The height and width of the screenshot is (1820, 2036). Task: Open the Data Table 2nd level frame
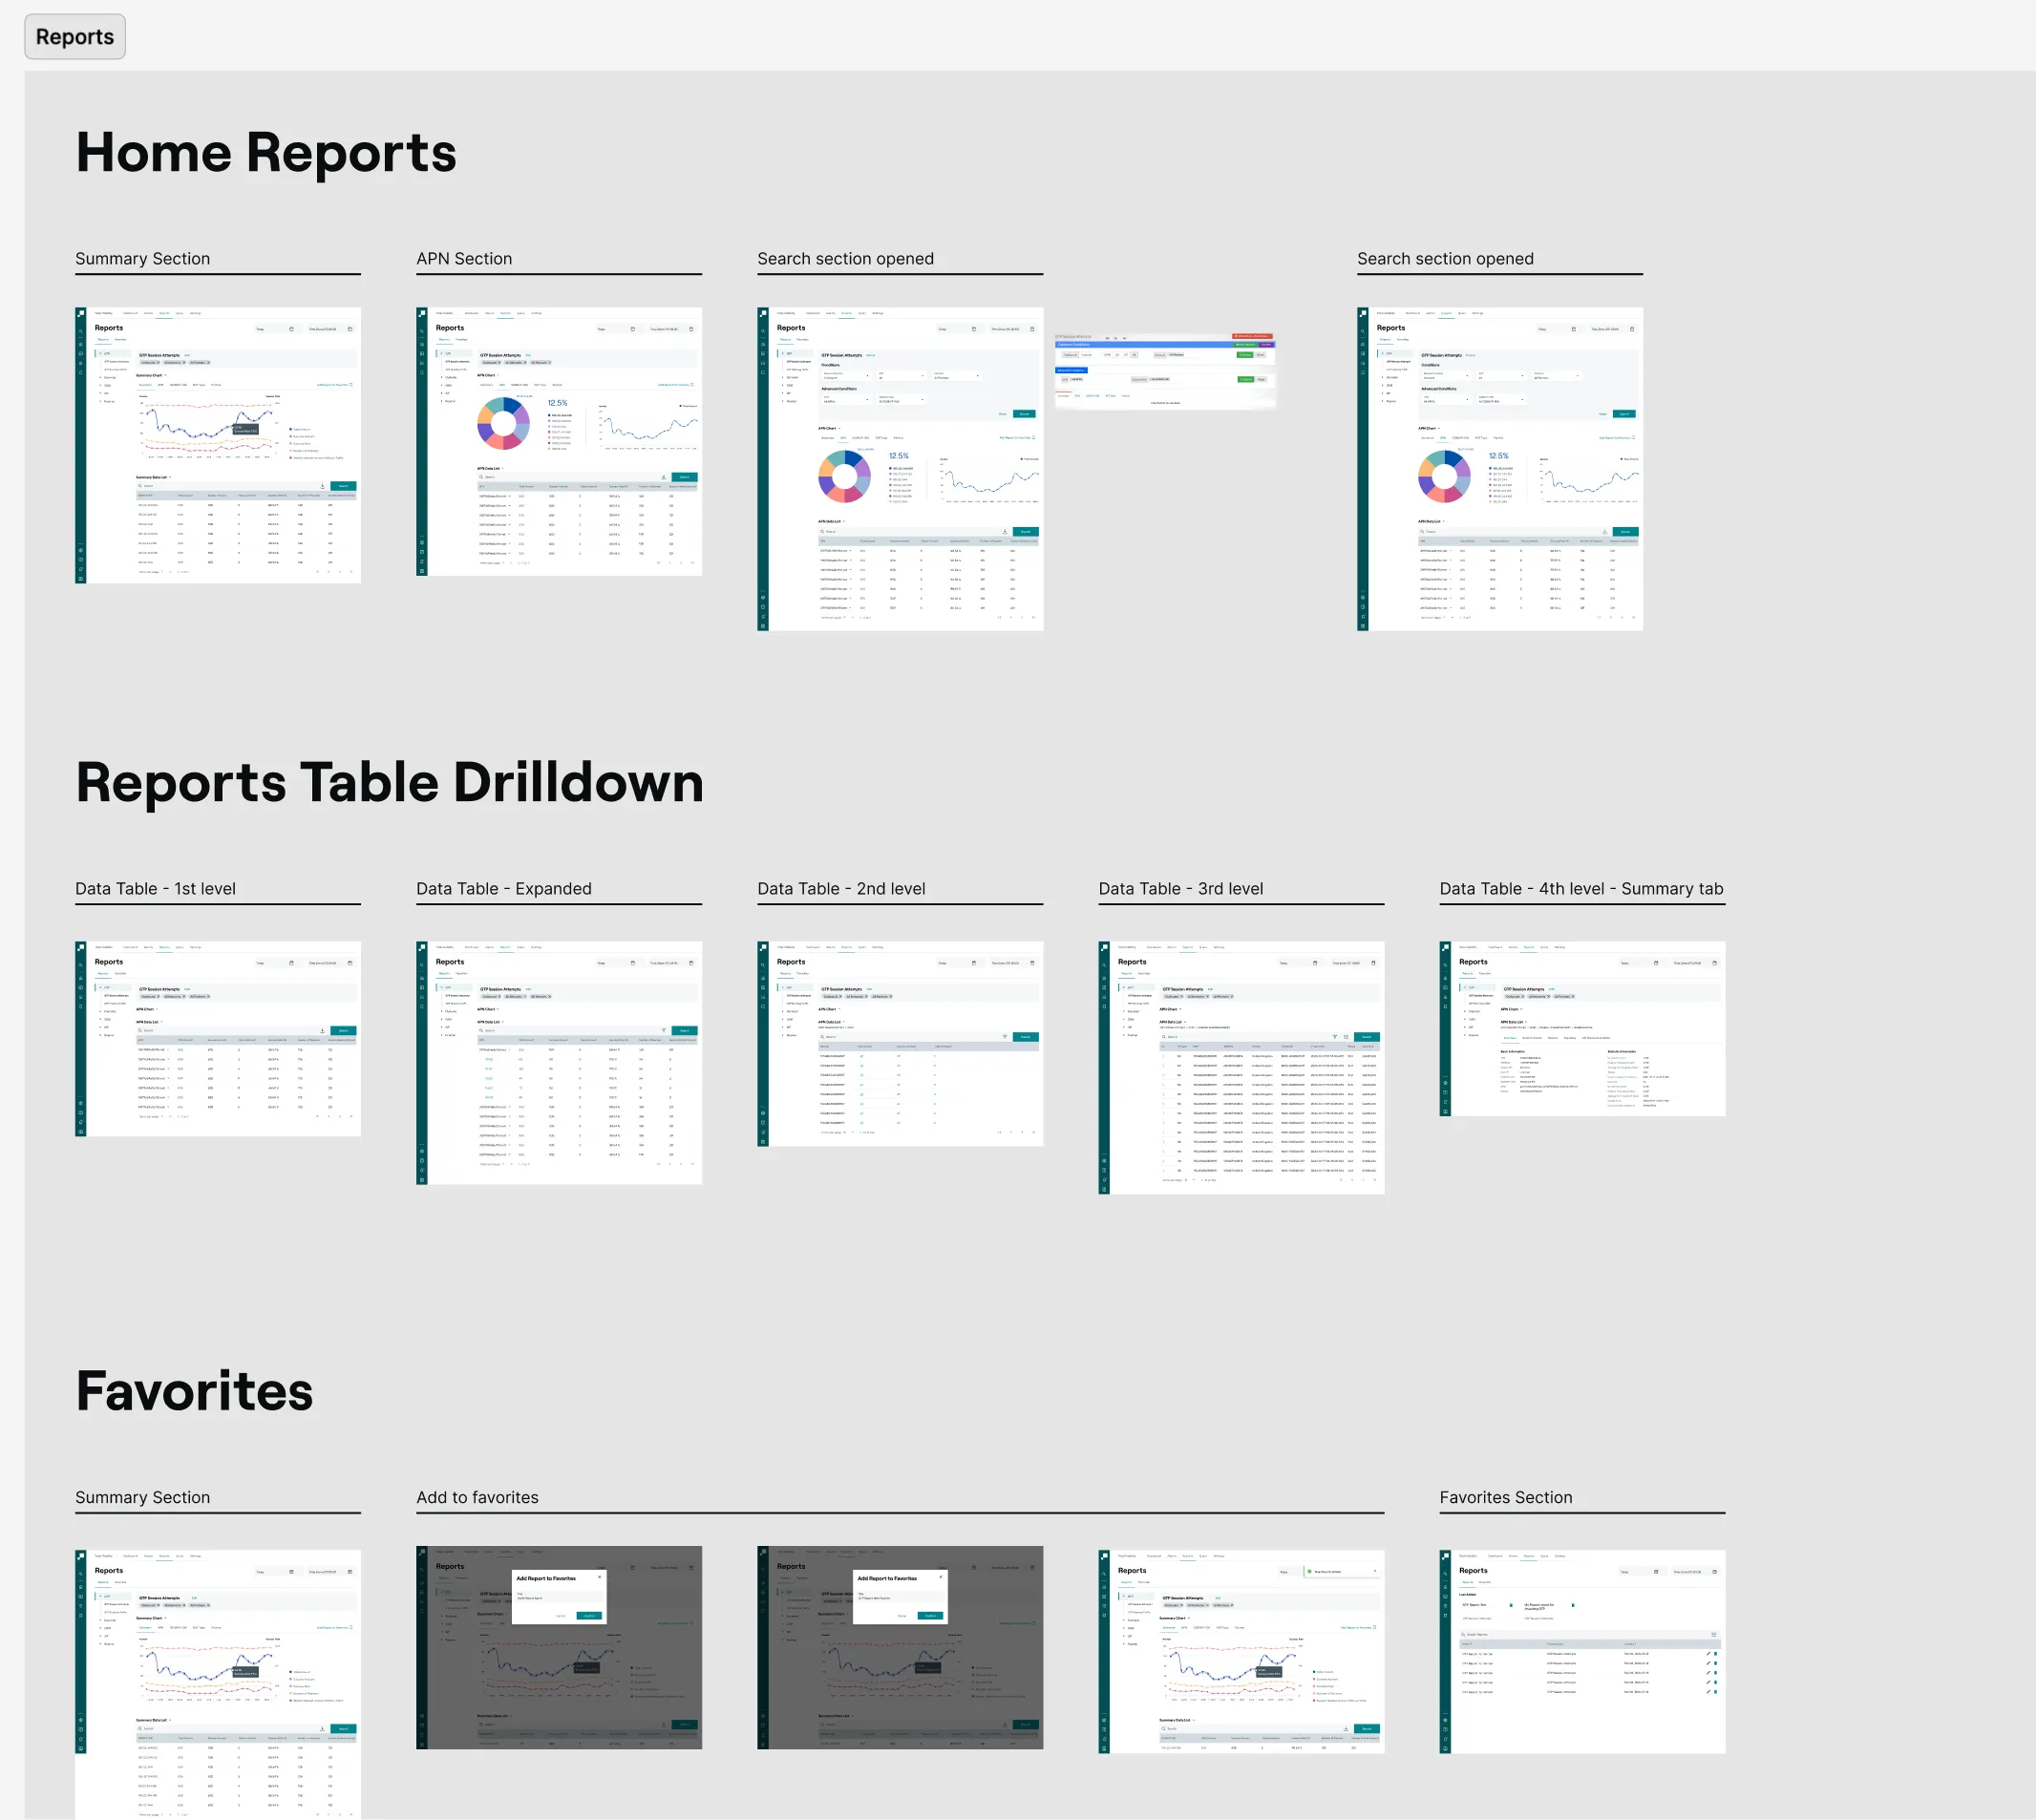tap(900, 1043)
